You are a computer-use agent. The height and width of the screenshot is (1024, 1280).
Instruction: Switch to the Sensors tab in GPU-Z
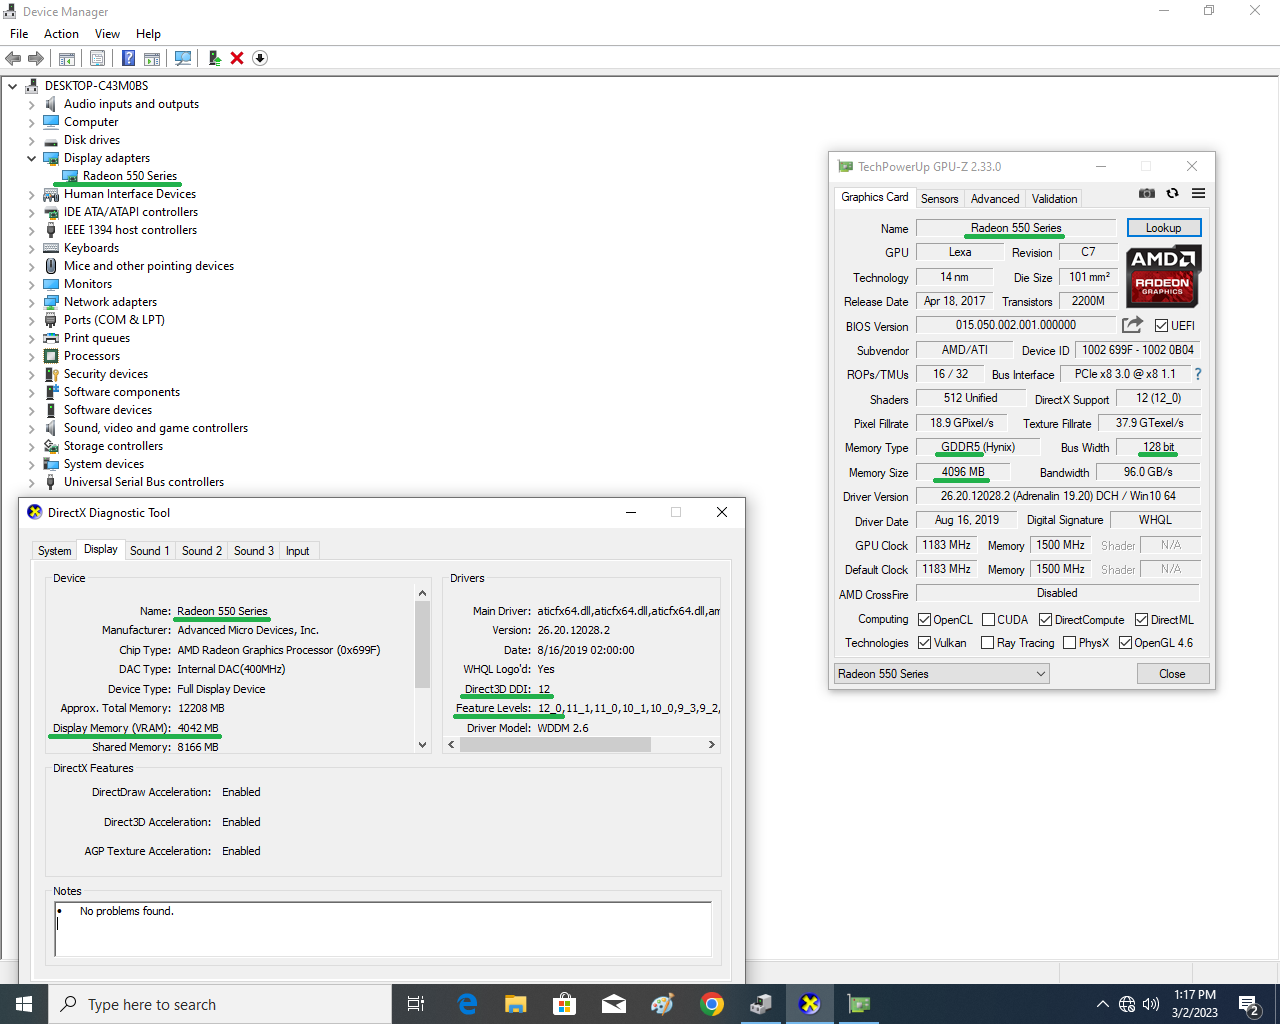(939, 199)
